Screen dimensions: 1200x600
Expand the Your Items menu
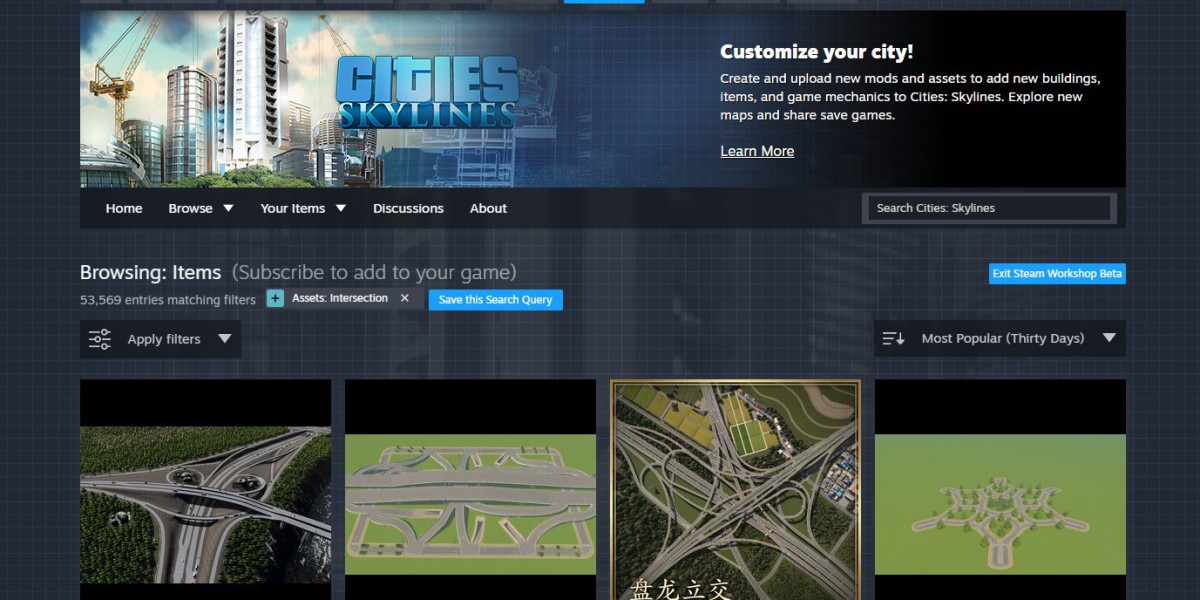(x=304, y=208)
